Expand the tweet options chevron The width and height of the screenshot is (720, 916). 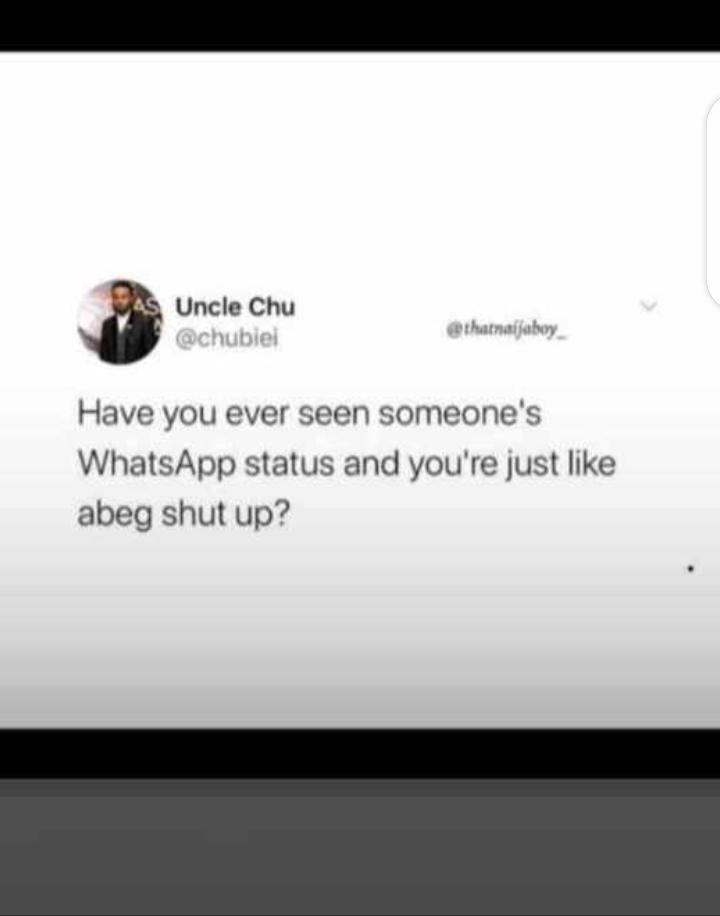click(649, 306)
